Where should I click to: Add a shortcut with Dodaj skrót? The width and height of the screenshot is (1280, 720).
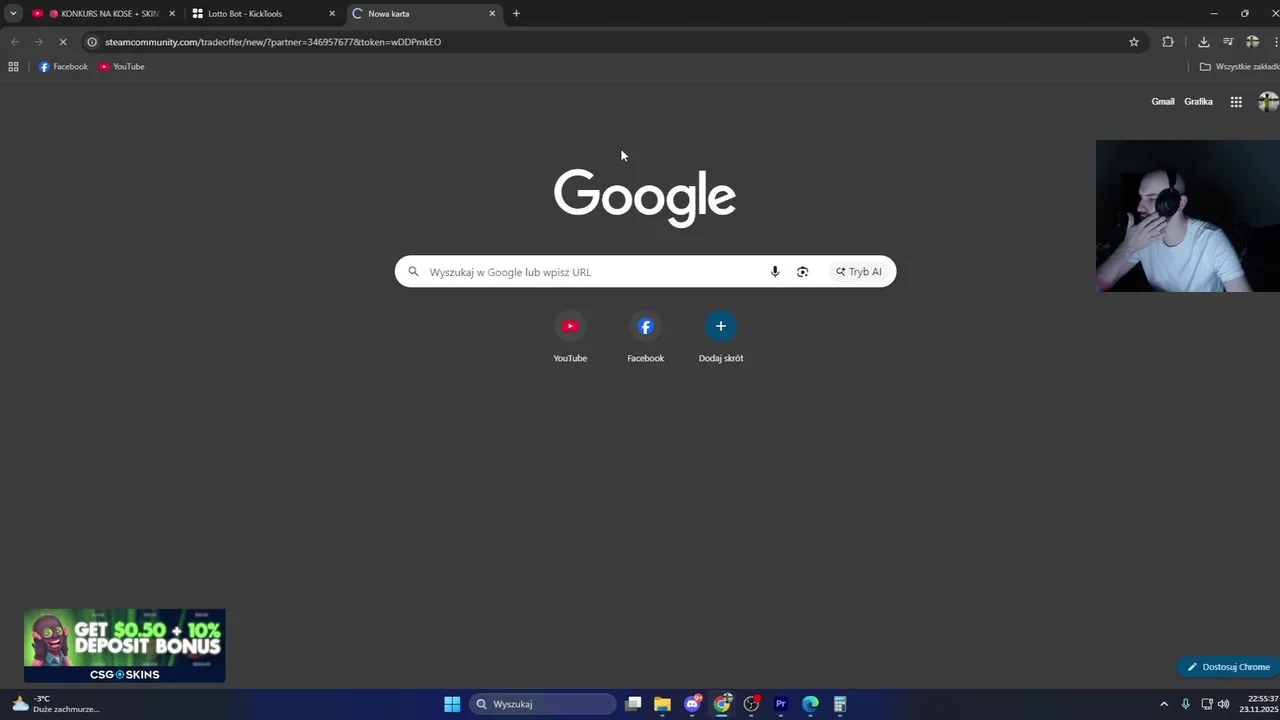720,338
